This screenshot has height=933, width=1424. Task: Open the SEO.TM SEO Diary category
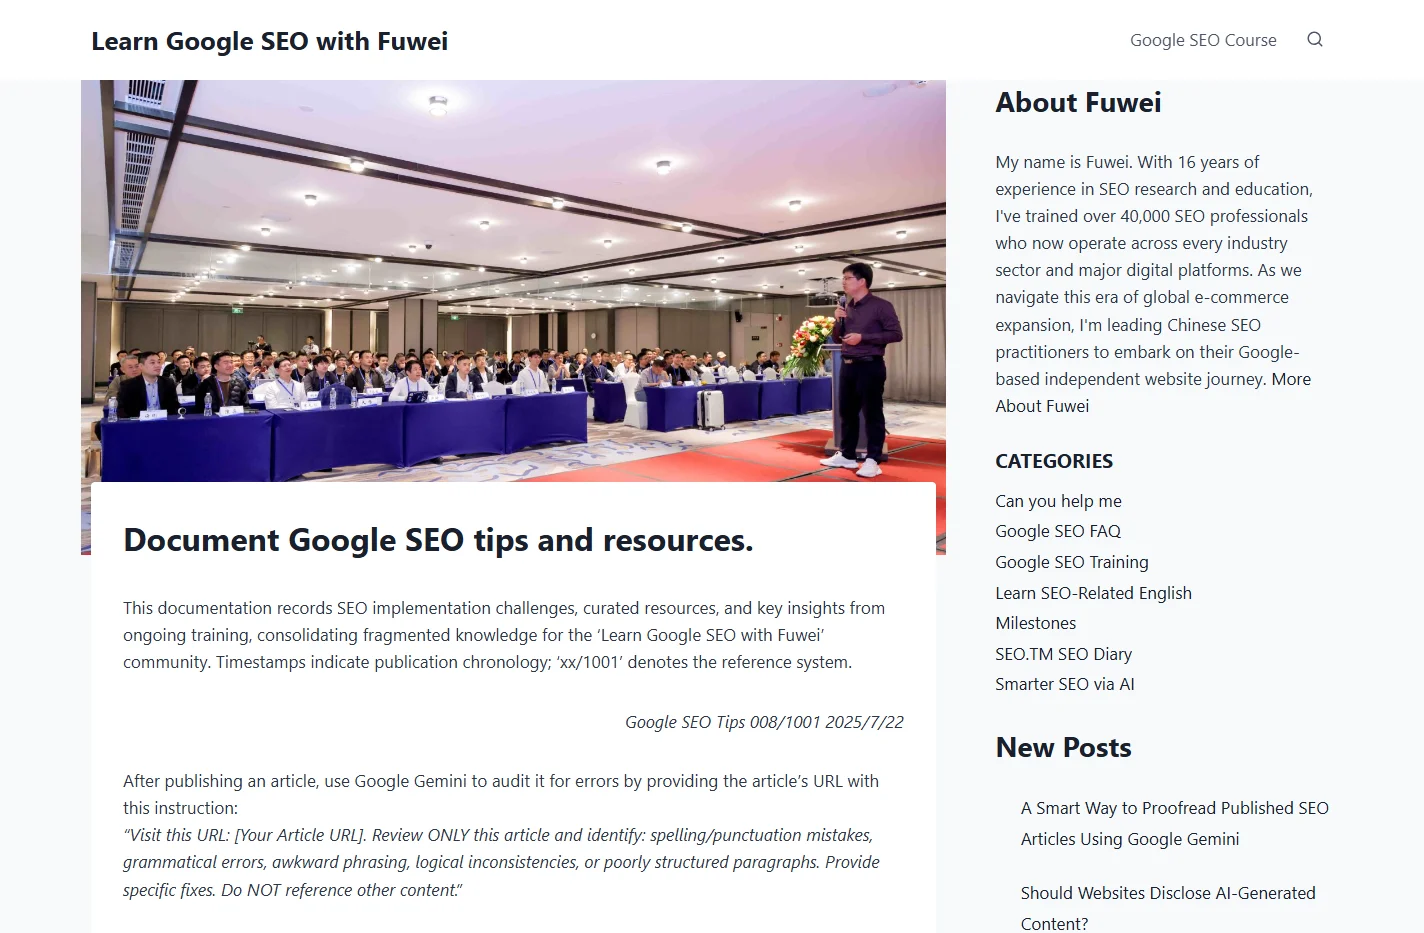[1063, 654]
